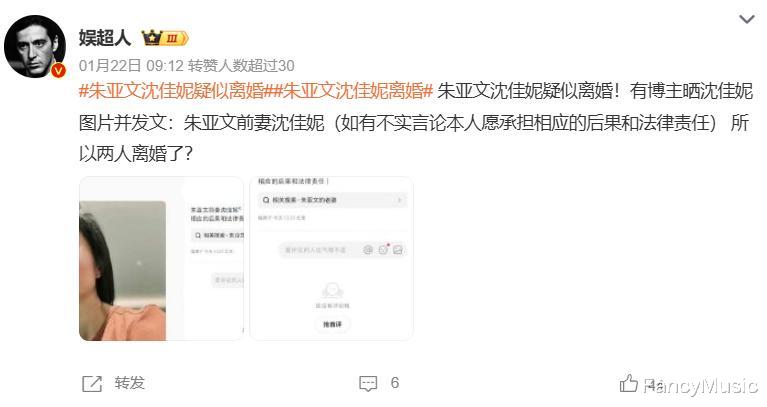The width and height of the screenshot is (767, 407).
Task: Open the second attached screenshot thumbnail
Action: click(331, 259)
